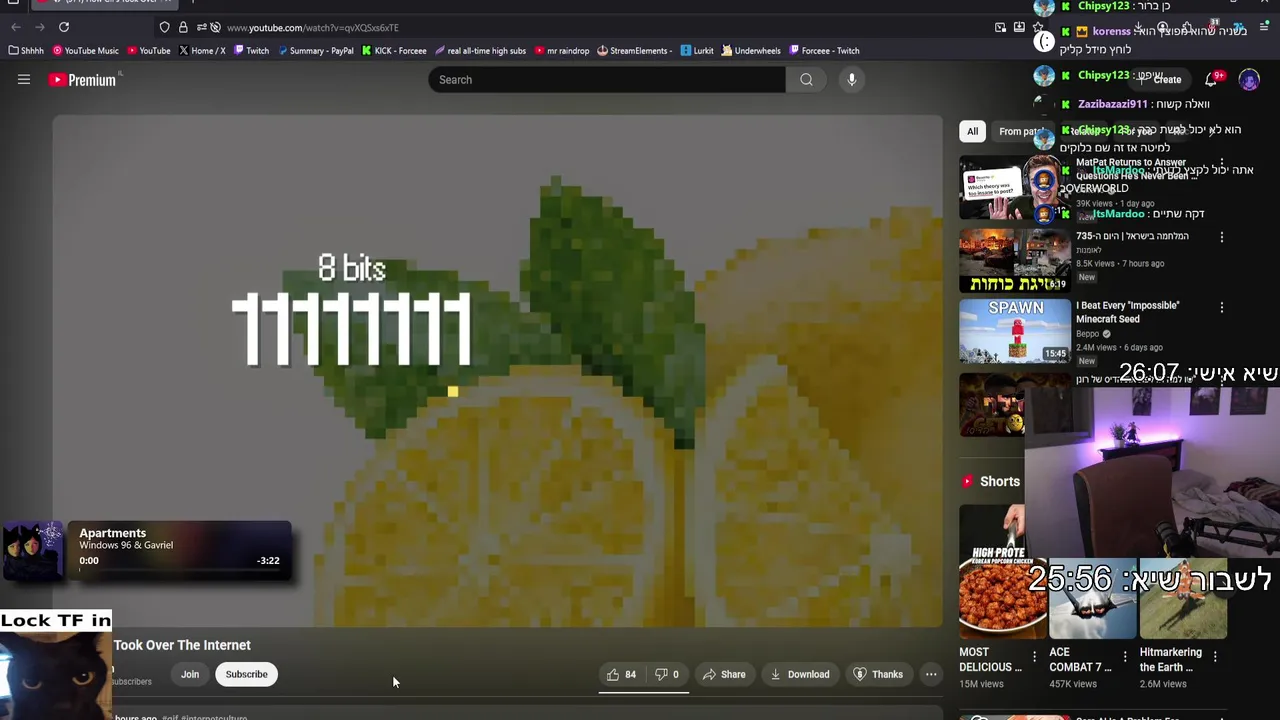
Task: Open the YouTube bookmark in bookmarks bar
Action: pos(149,51)
